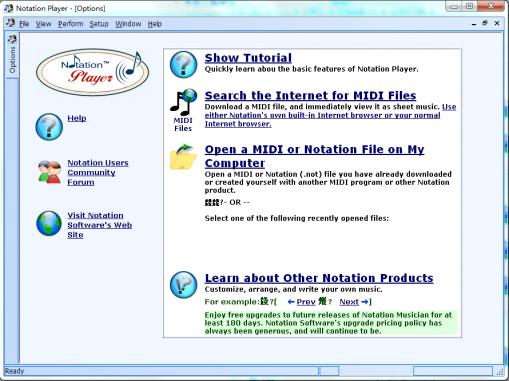This screenshot has width=509, height=381.
Task: Click the built-in Internet browser link text
Action: (x=330, y=115)
